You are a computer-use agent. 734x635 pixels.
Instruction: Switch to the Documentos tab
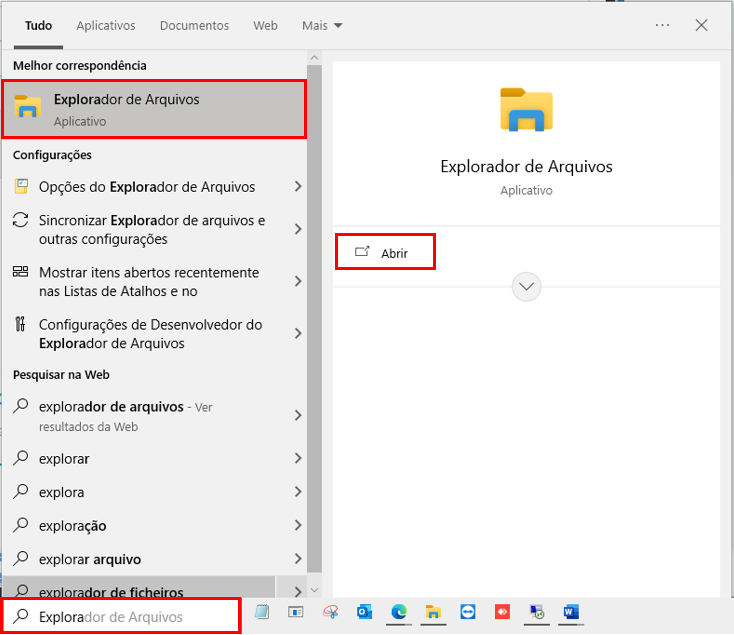(194, 25)
